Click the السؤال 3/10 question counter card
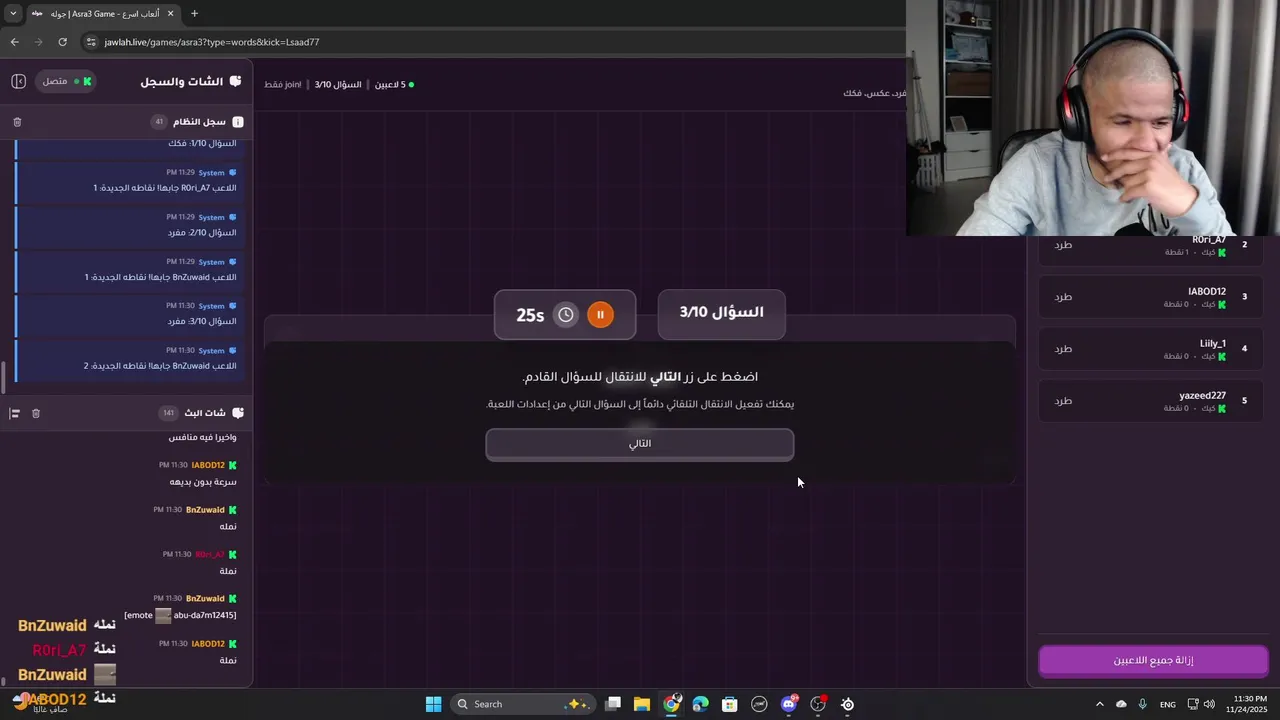The width and height of the screenshot is (1280, 720). click(x=721, y=314)
